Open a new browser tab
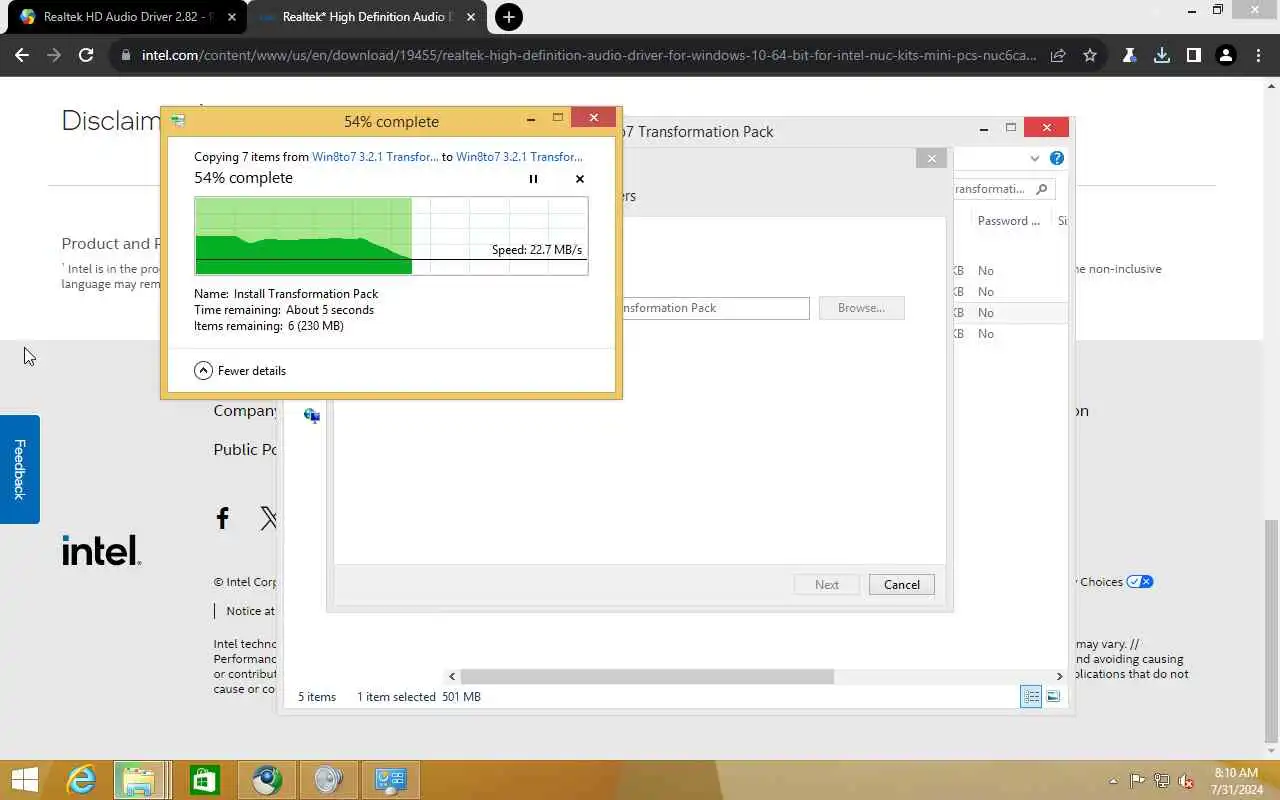Viewport: 1280px width, 800px height. click(509, 17)
